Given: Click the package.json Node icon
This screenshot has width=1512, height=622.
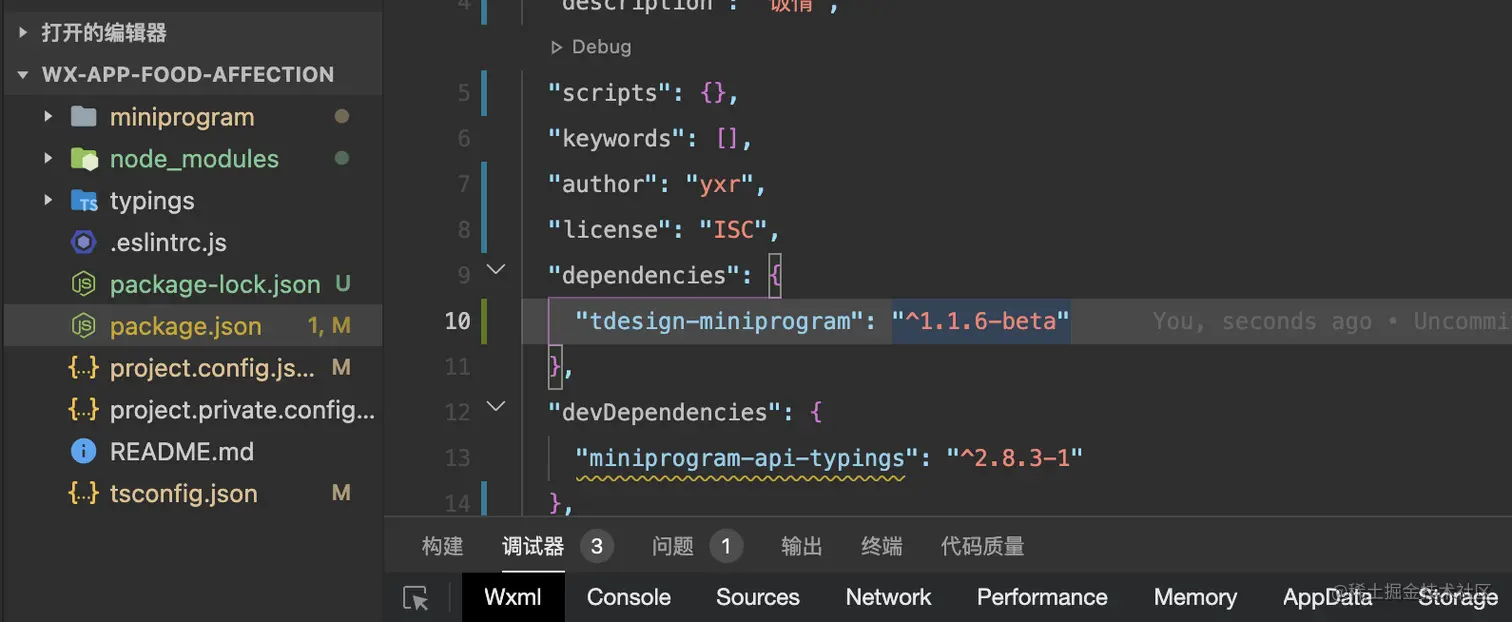Looking at the screenshot, I should pos(84,326).
